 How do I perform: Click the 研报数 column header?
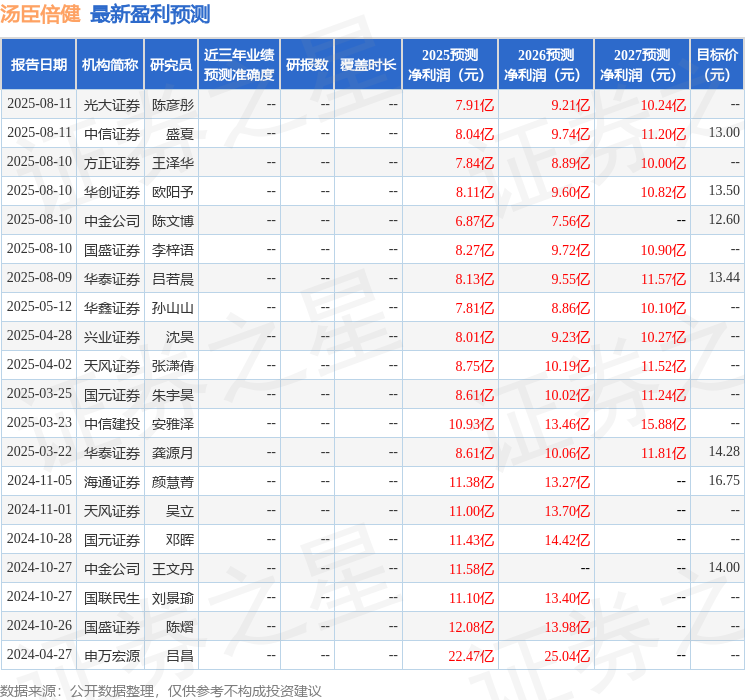307,65
